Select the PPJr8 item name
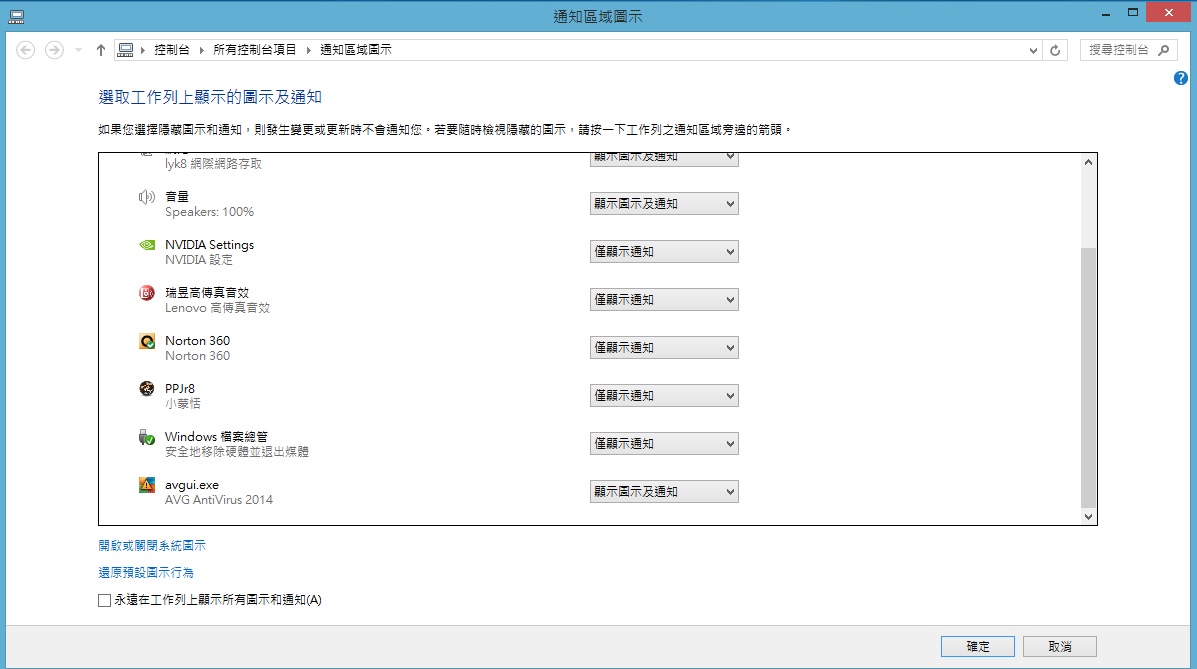 tap(179, 389)
